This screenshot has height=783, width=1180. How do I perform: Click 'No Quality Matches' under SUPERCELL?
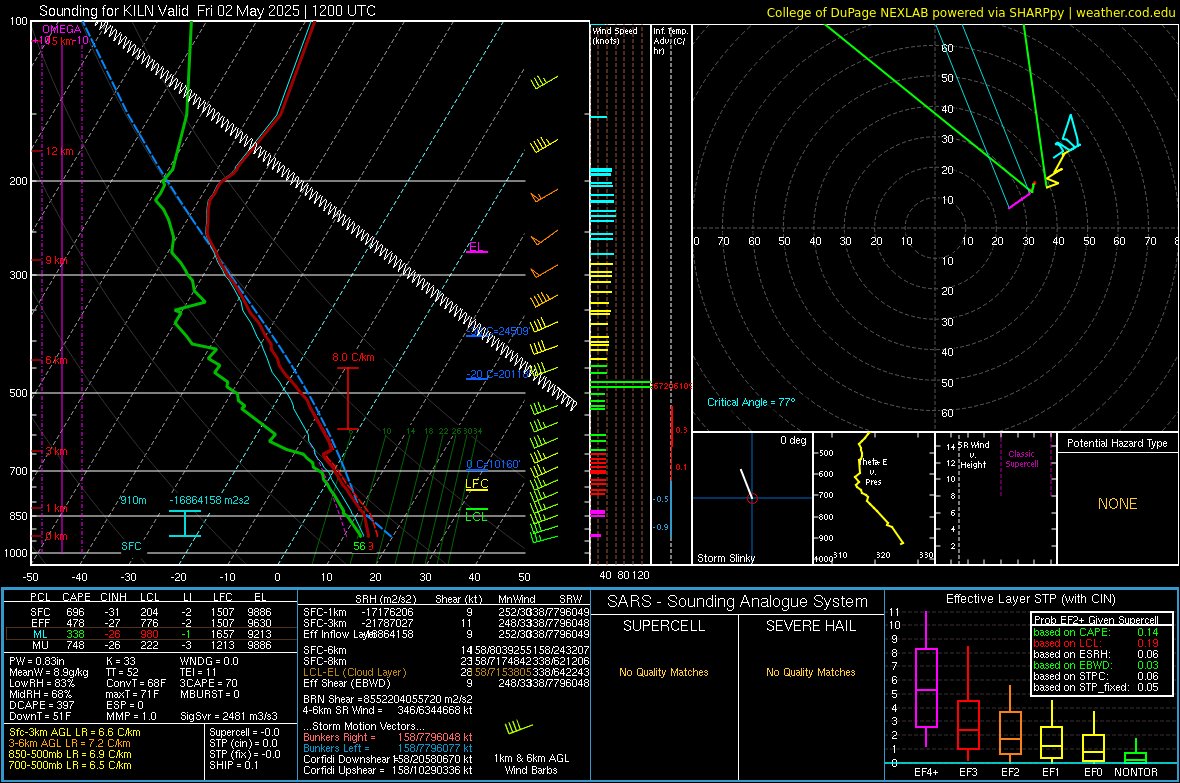click(664, 672)
